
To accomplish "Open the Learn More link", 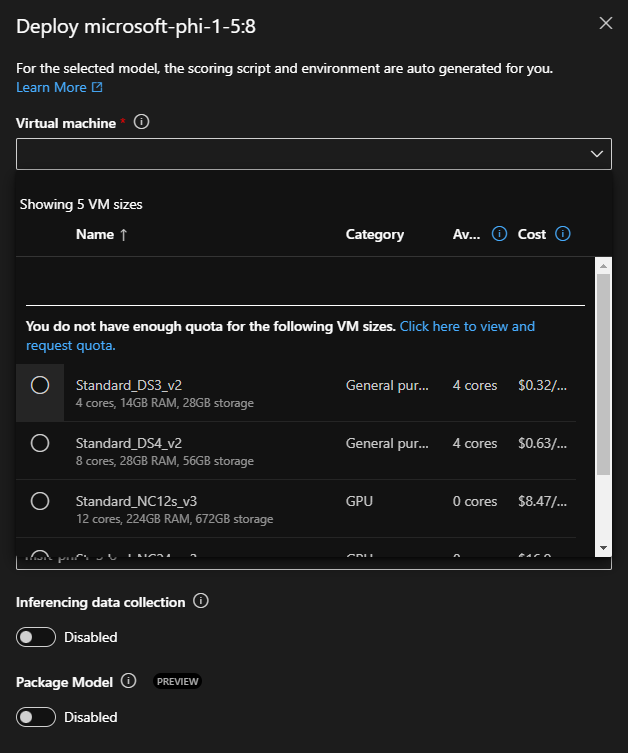I will pos(59,87).
